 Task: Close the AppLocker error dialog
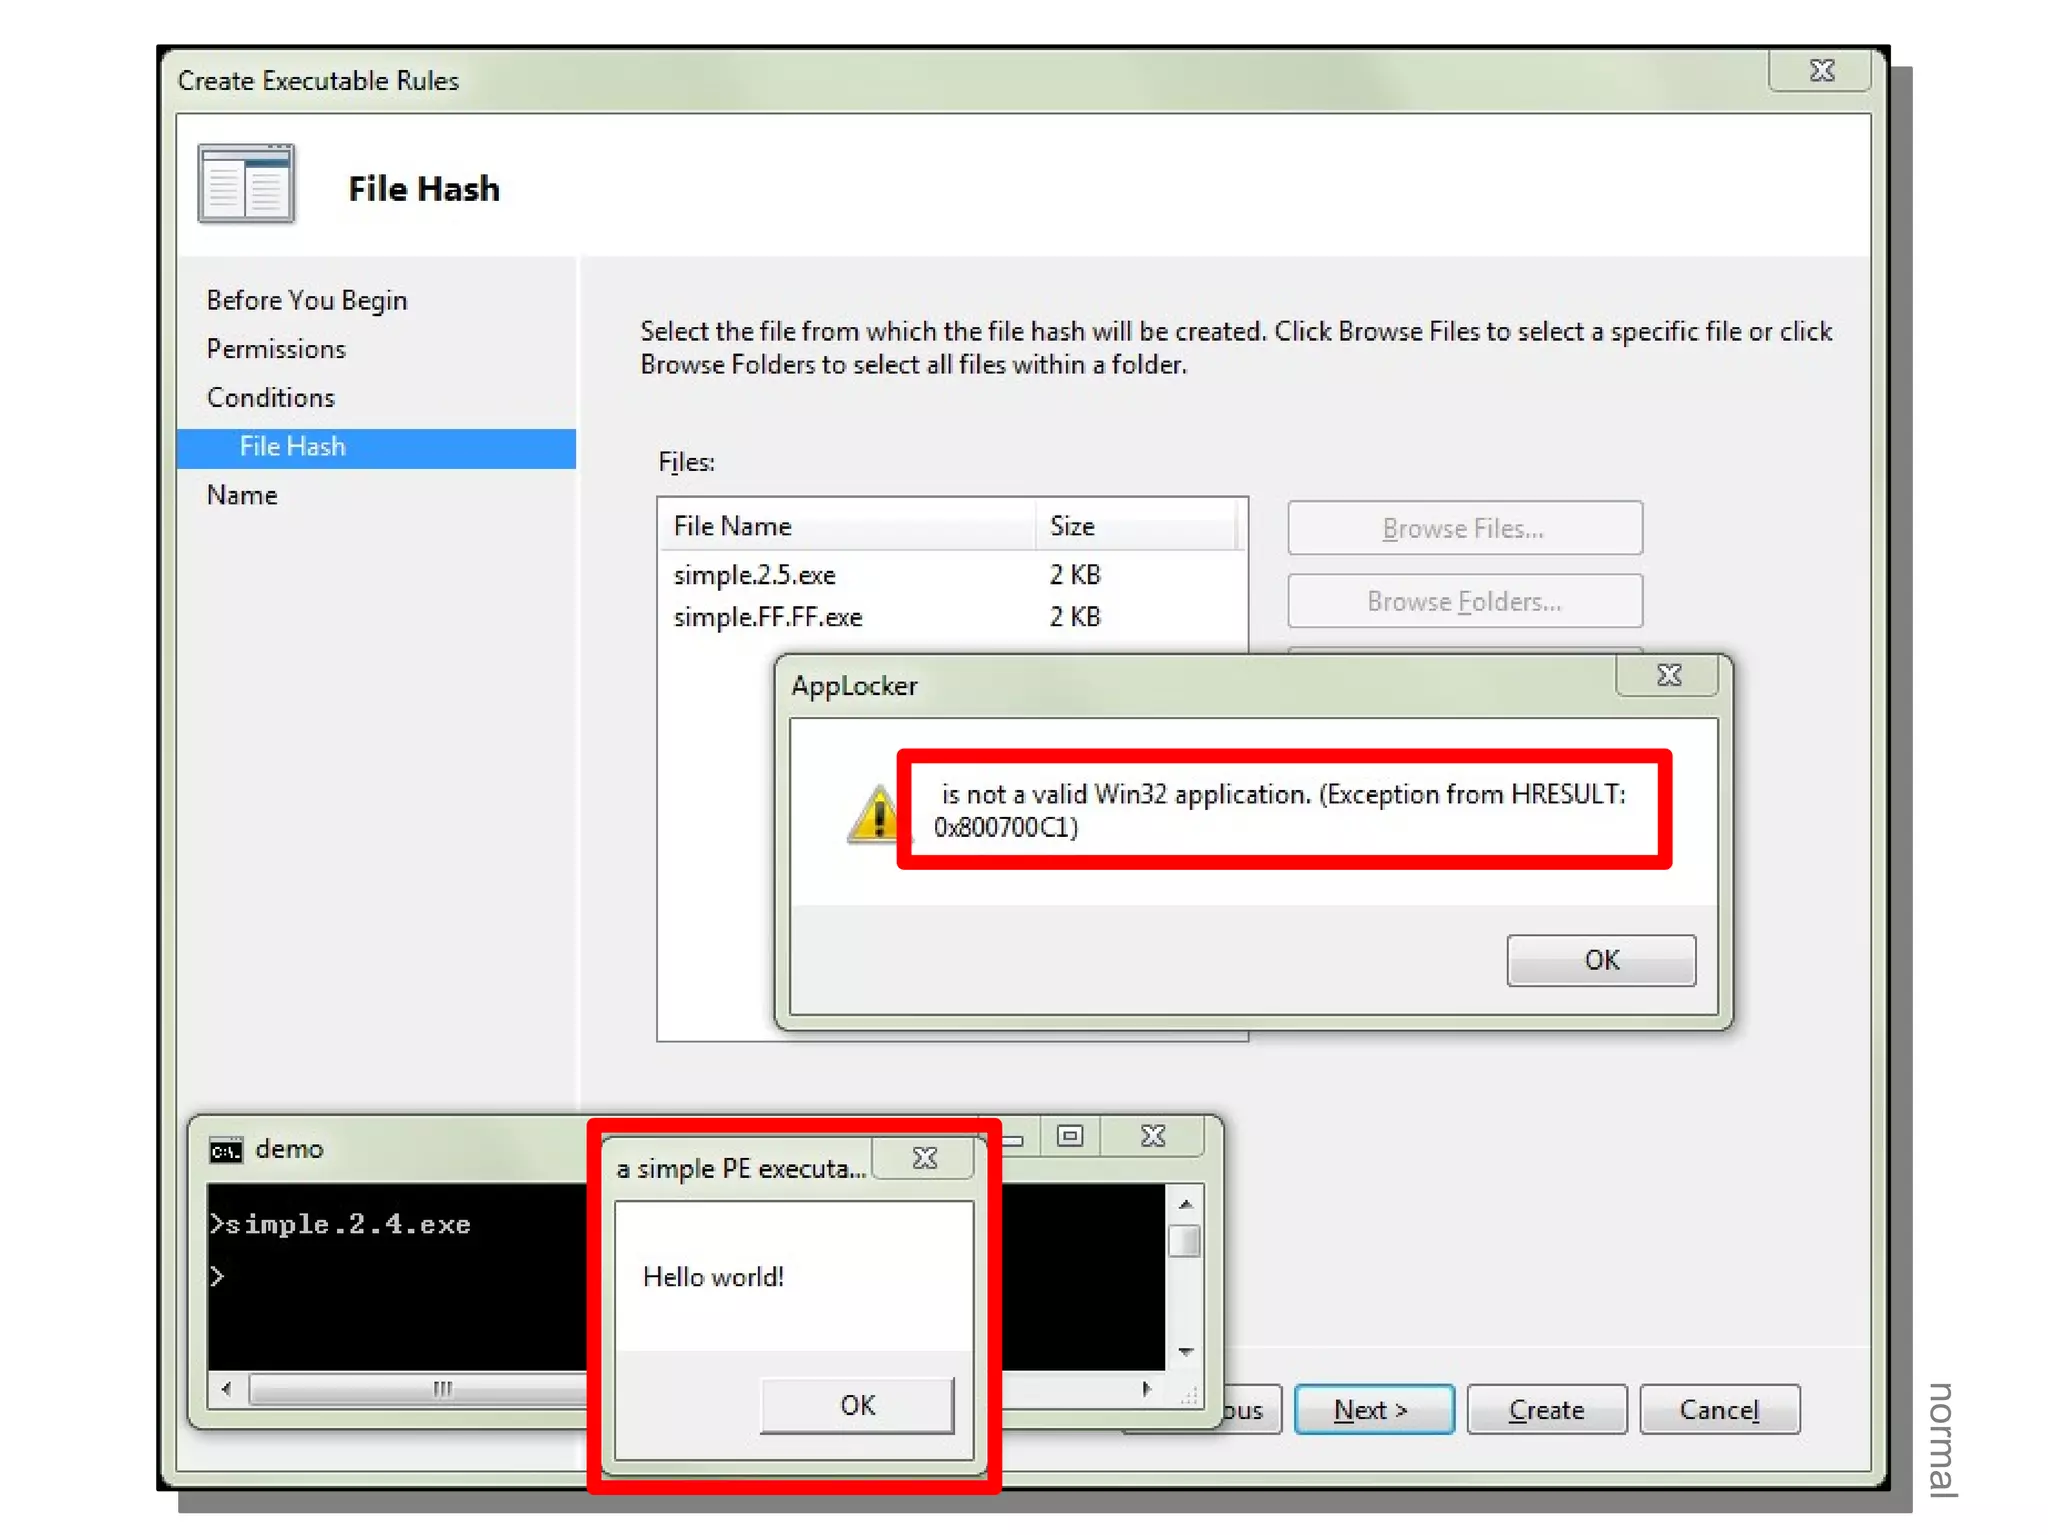point(1668,676)
